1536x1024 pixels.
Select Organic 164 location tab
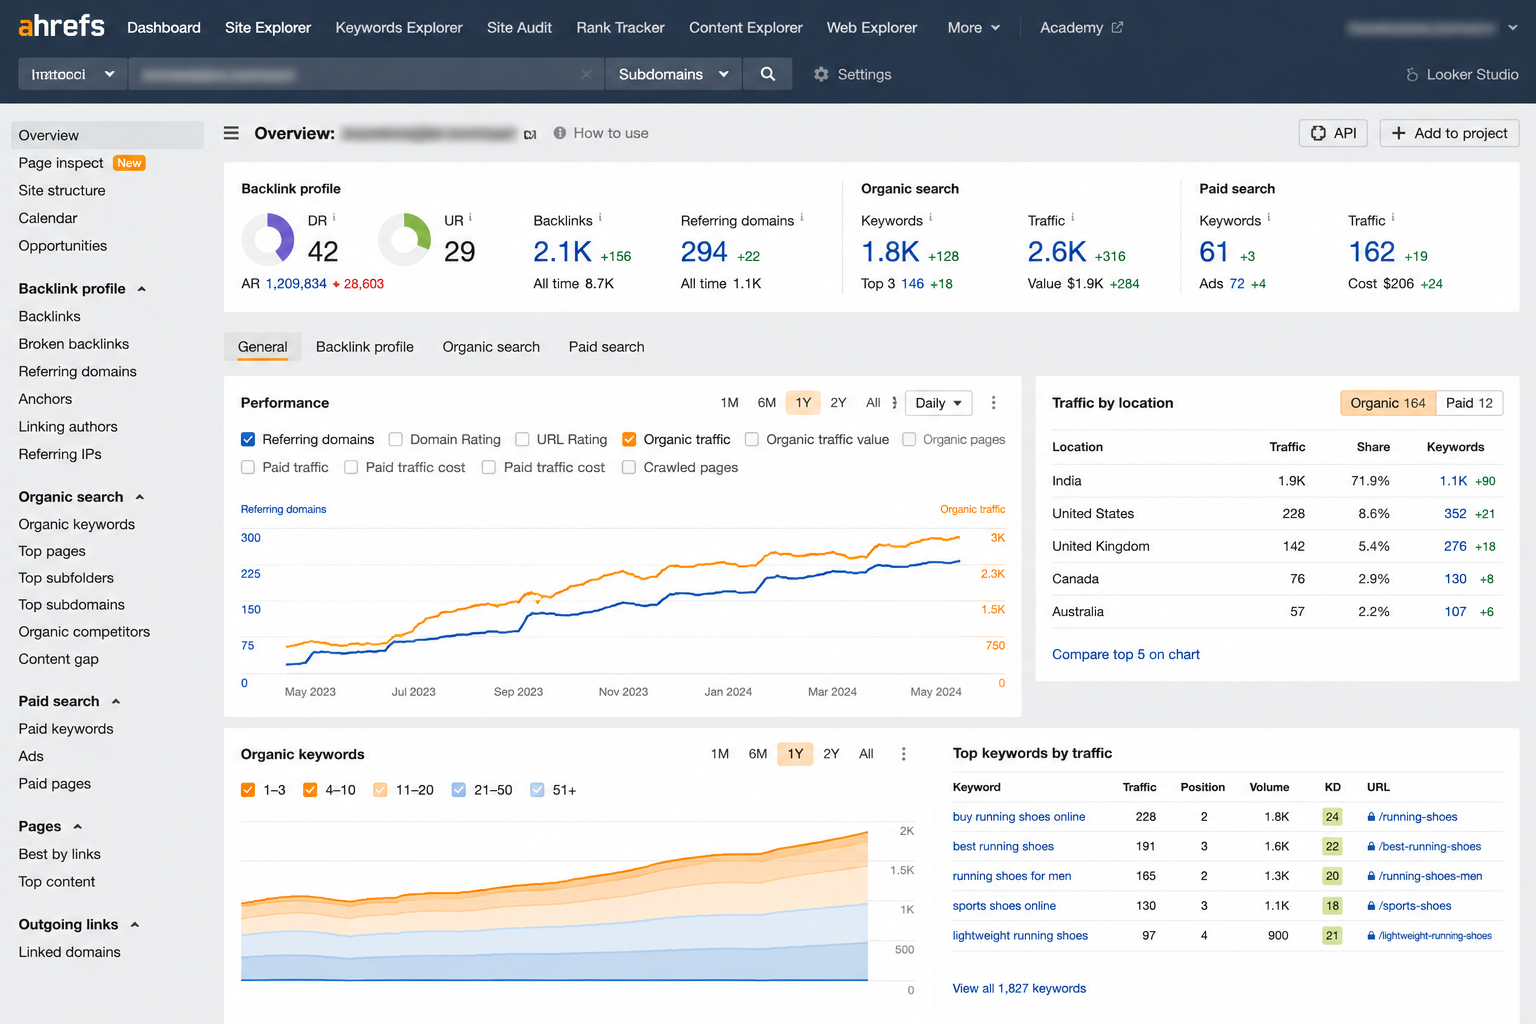click(1388, 403)
